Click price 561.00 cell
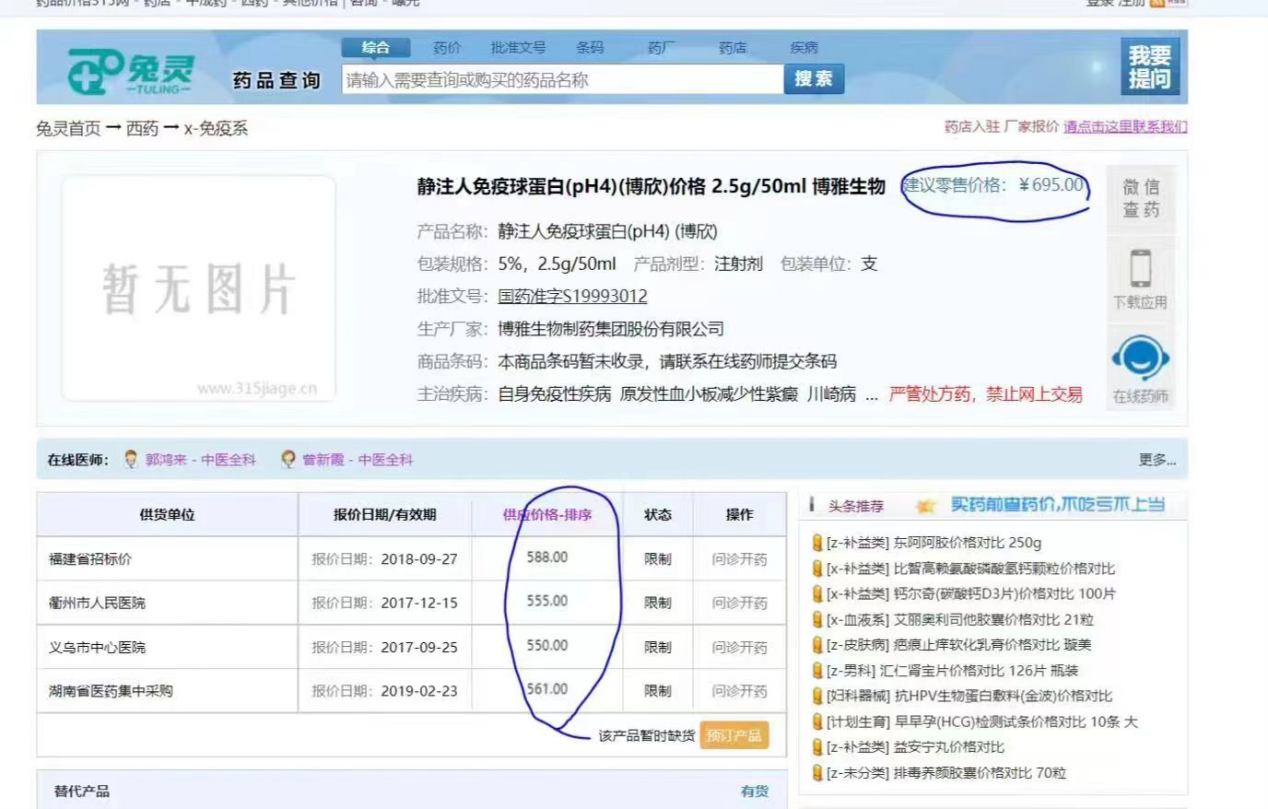Screen dimensions: 1268x809 (x=547, y=689)
